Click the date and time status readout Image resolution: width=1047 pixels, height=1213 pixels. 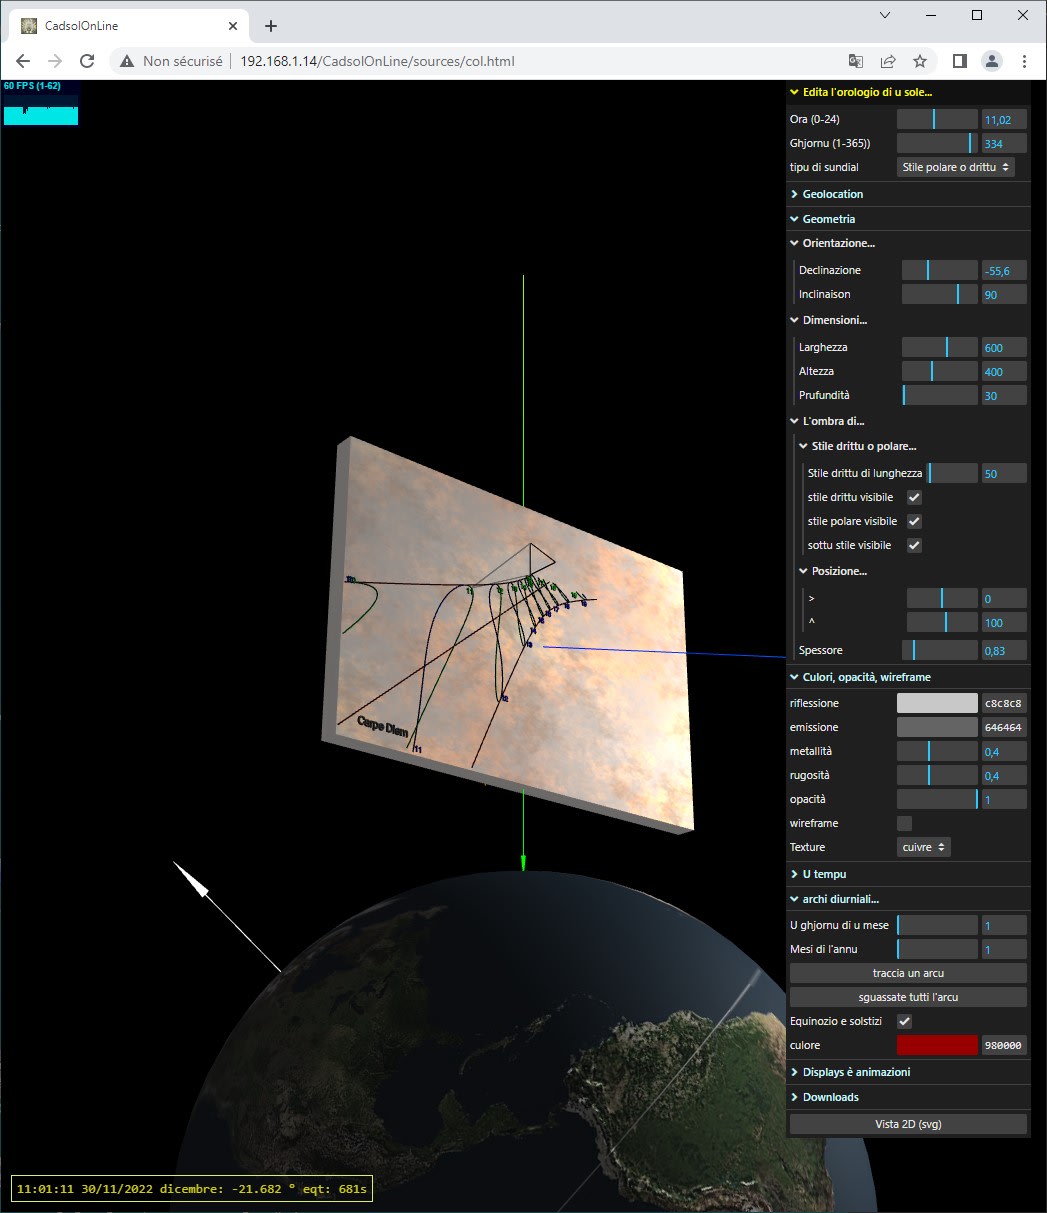192,1188
